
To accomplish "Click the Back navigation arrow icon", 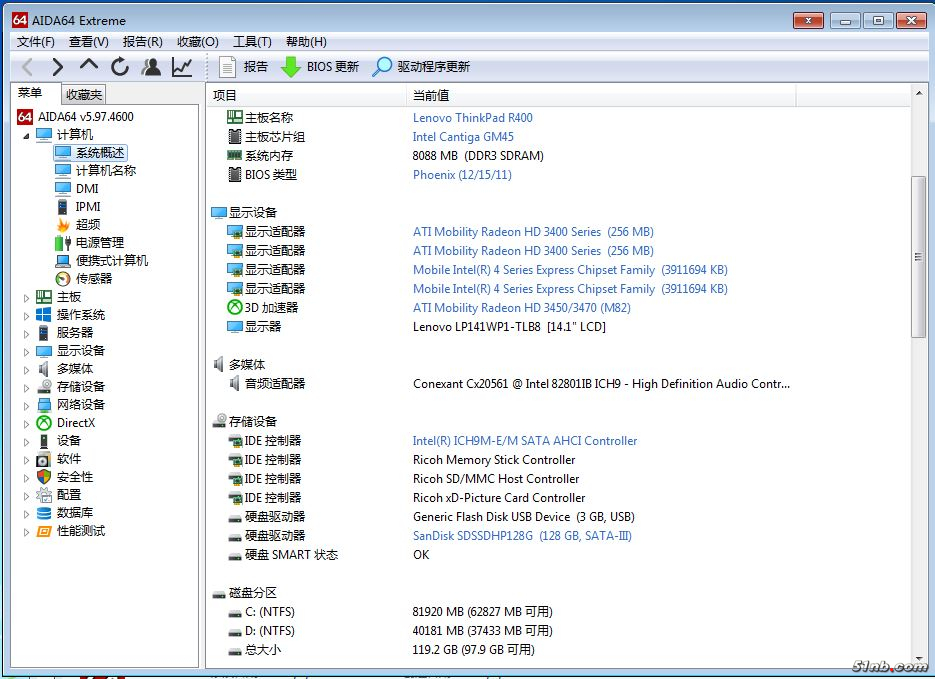I will click(x=27, y=67).
